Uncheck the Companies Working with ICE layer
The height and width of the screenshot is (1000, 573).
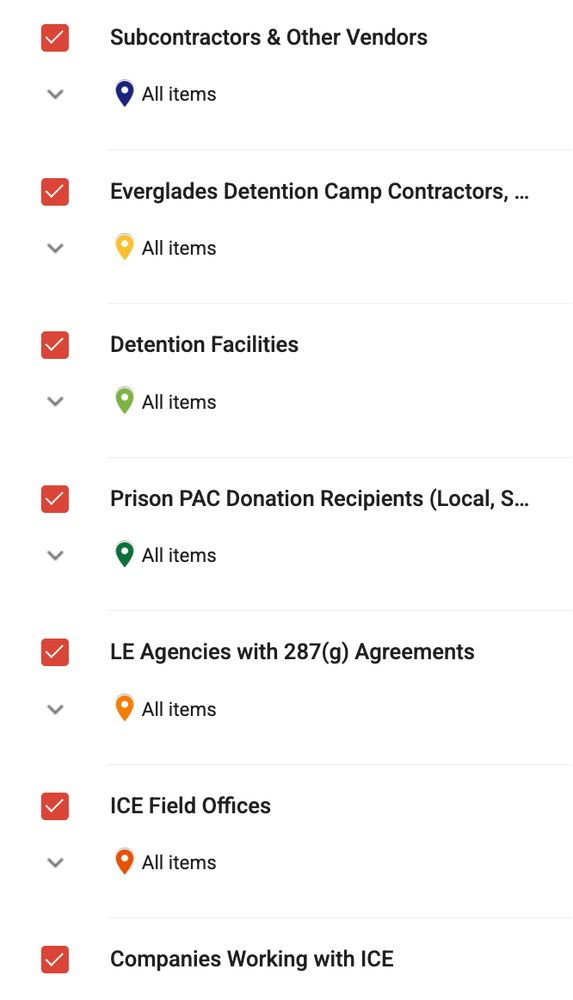55,960
